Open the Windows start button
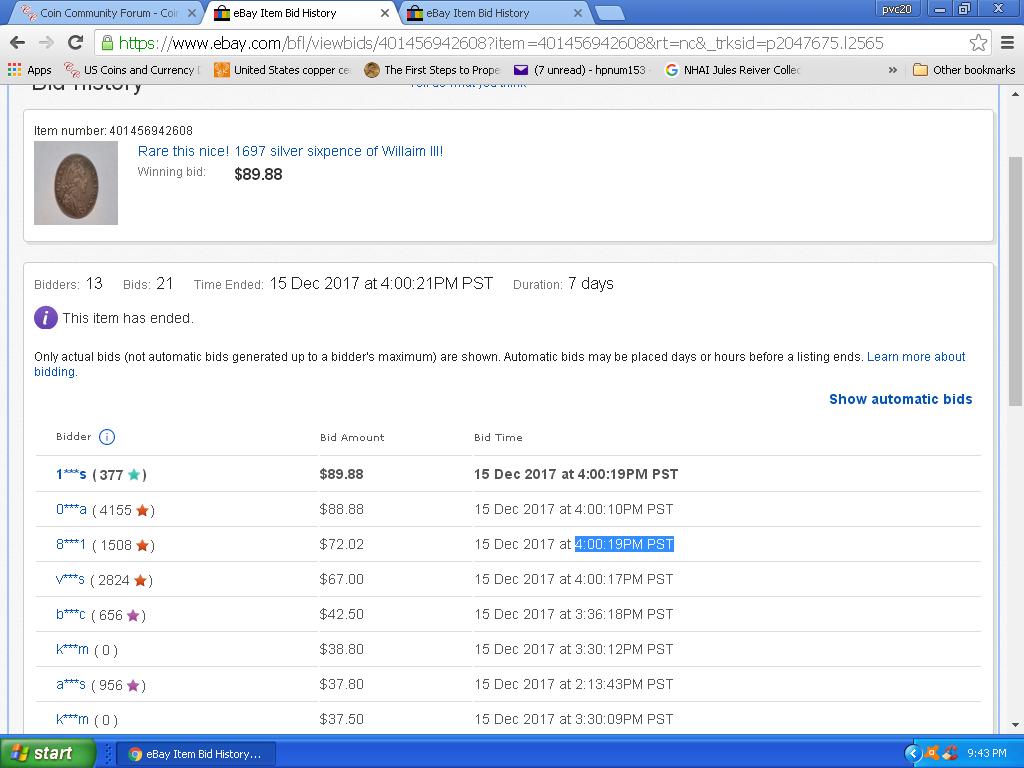This screenshot has width=1024, height=768. [x=47, y=754]
